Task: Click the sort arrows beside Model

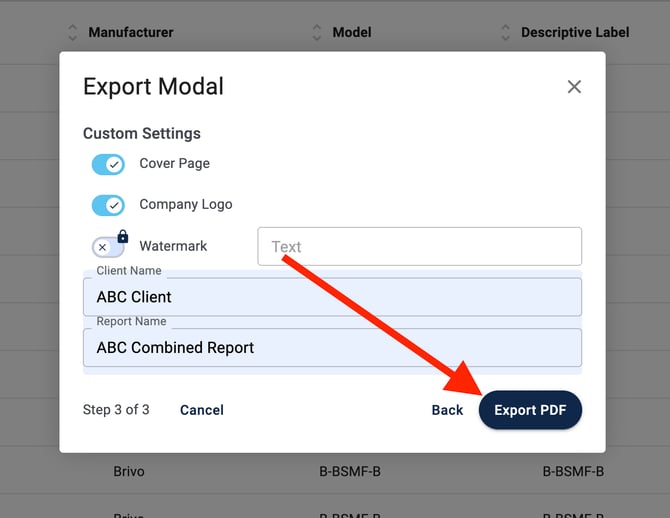Action: 317,32
